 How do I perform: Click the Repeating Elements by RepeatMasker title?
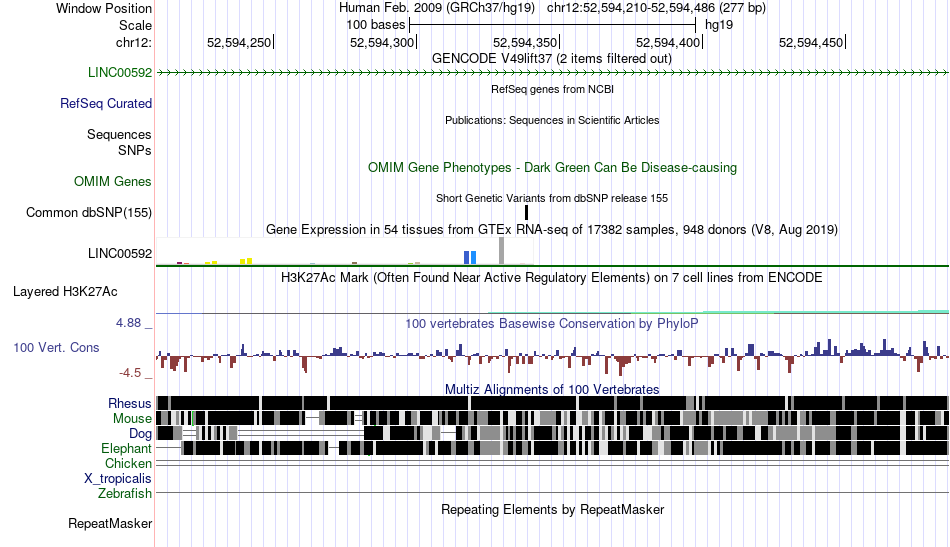click(552, 510)
